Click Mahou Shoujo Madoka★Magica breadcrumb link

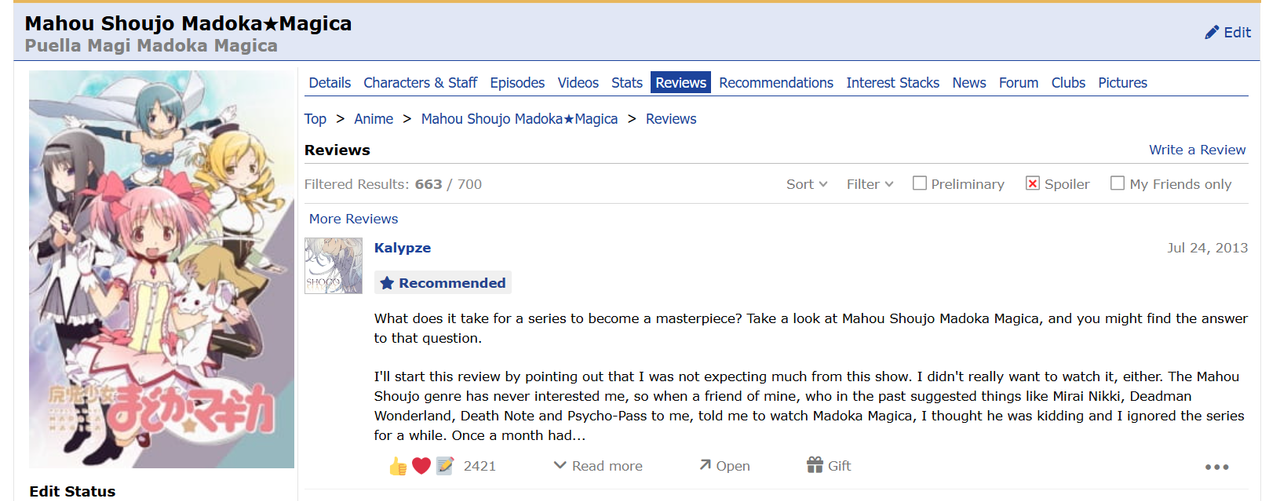pyautogui.click(x=519, y=119)
